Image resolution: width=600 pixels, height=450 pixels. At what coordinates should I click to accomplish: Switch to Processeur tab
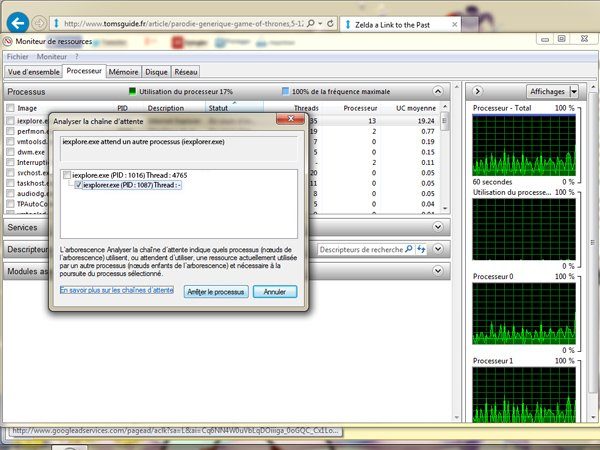84,71
